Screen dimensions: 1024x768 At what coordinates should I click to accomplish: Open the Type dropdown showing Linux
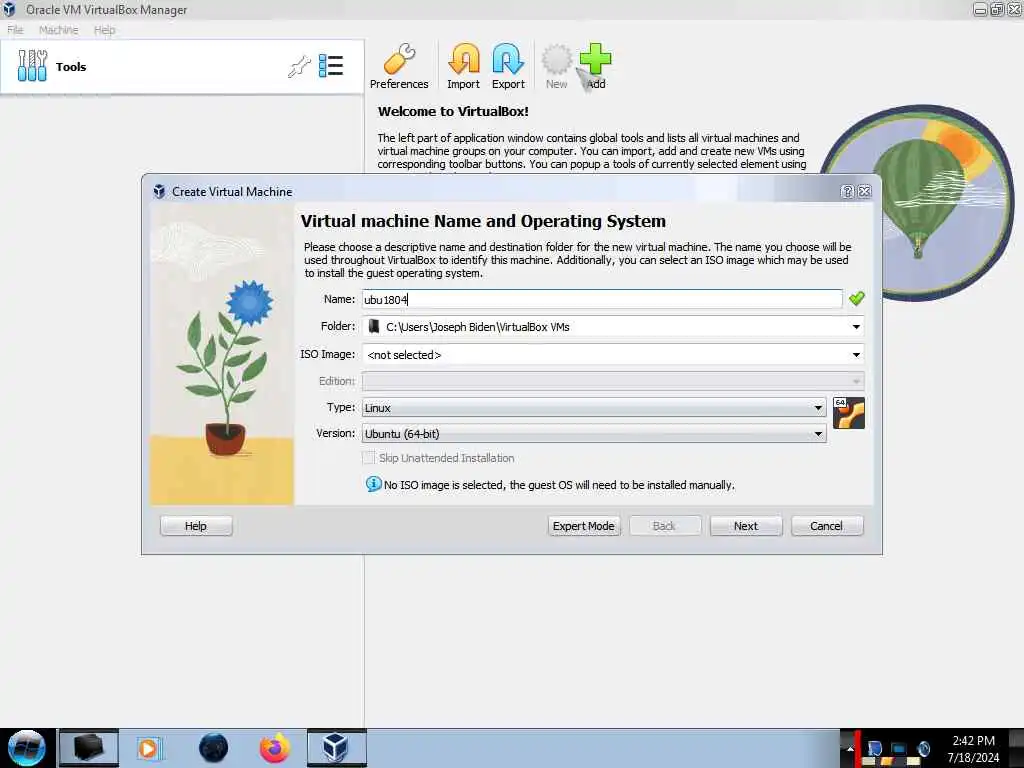coord(594,408)
